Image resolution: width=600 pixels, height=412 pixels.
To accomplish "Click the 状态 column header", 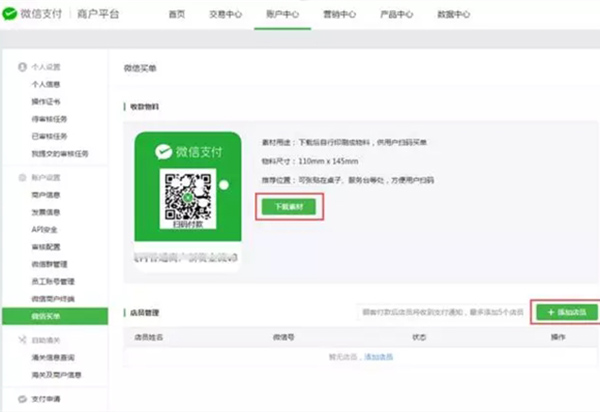I will tap(419, 337).
